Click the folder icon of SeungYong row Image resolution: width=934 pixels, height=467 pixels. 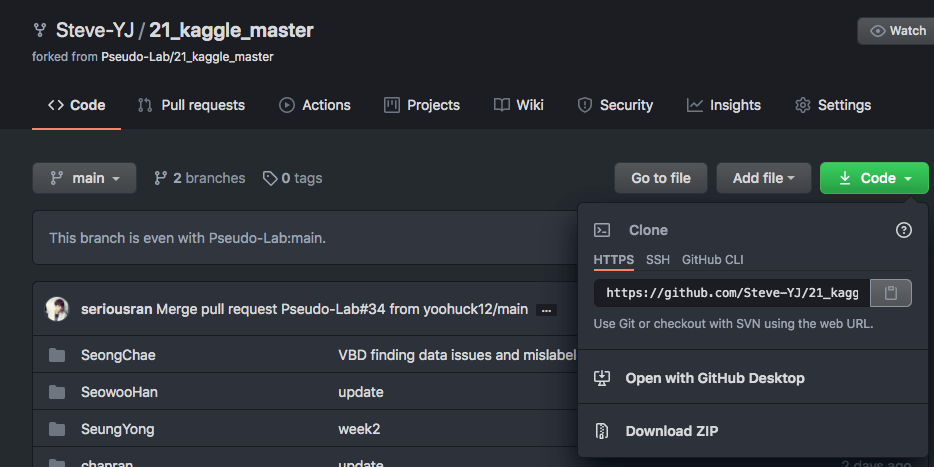[x=57, y=429]
